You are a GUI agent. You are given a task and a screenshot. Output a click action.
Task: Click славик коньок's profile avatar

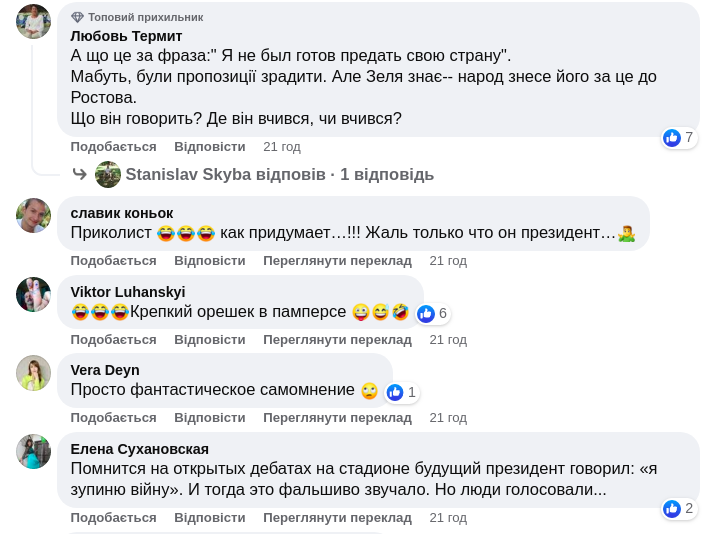[x=33, y=215]
